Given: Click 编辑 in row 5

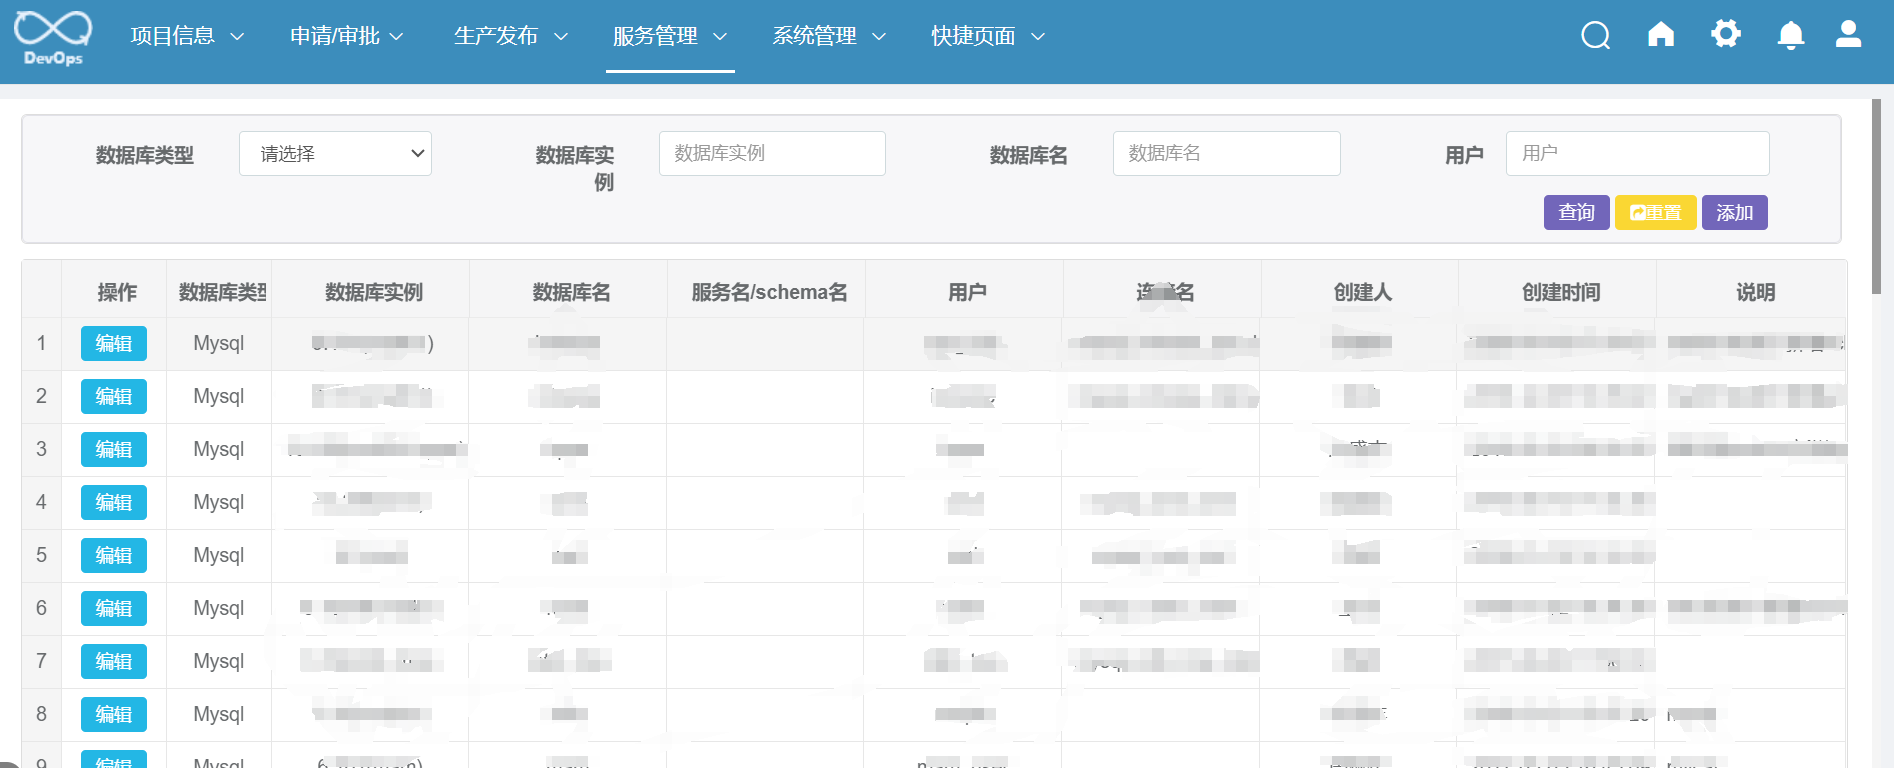Looking at the screenshot, I should (x=114, y=556).
